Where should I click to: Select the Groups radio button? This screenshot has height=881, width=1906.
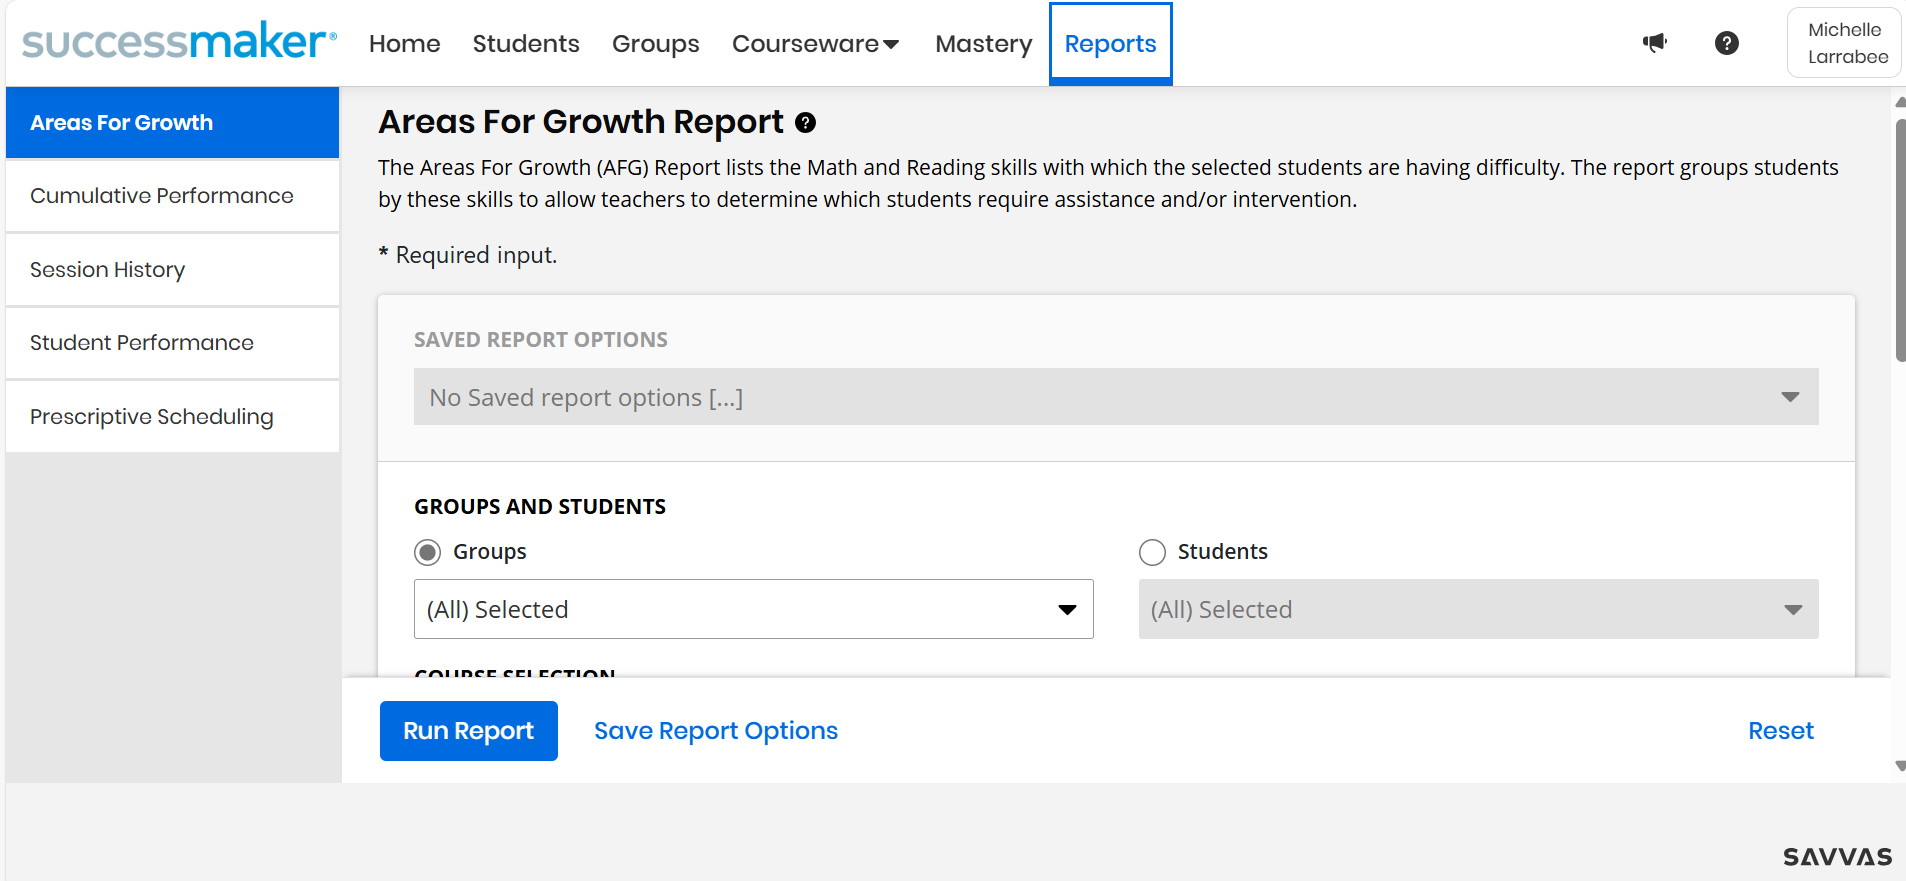428,552
